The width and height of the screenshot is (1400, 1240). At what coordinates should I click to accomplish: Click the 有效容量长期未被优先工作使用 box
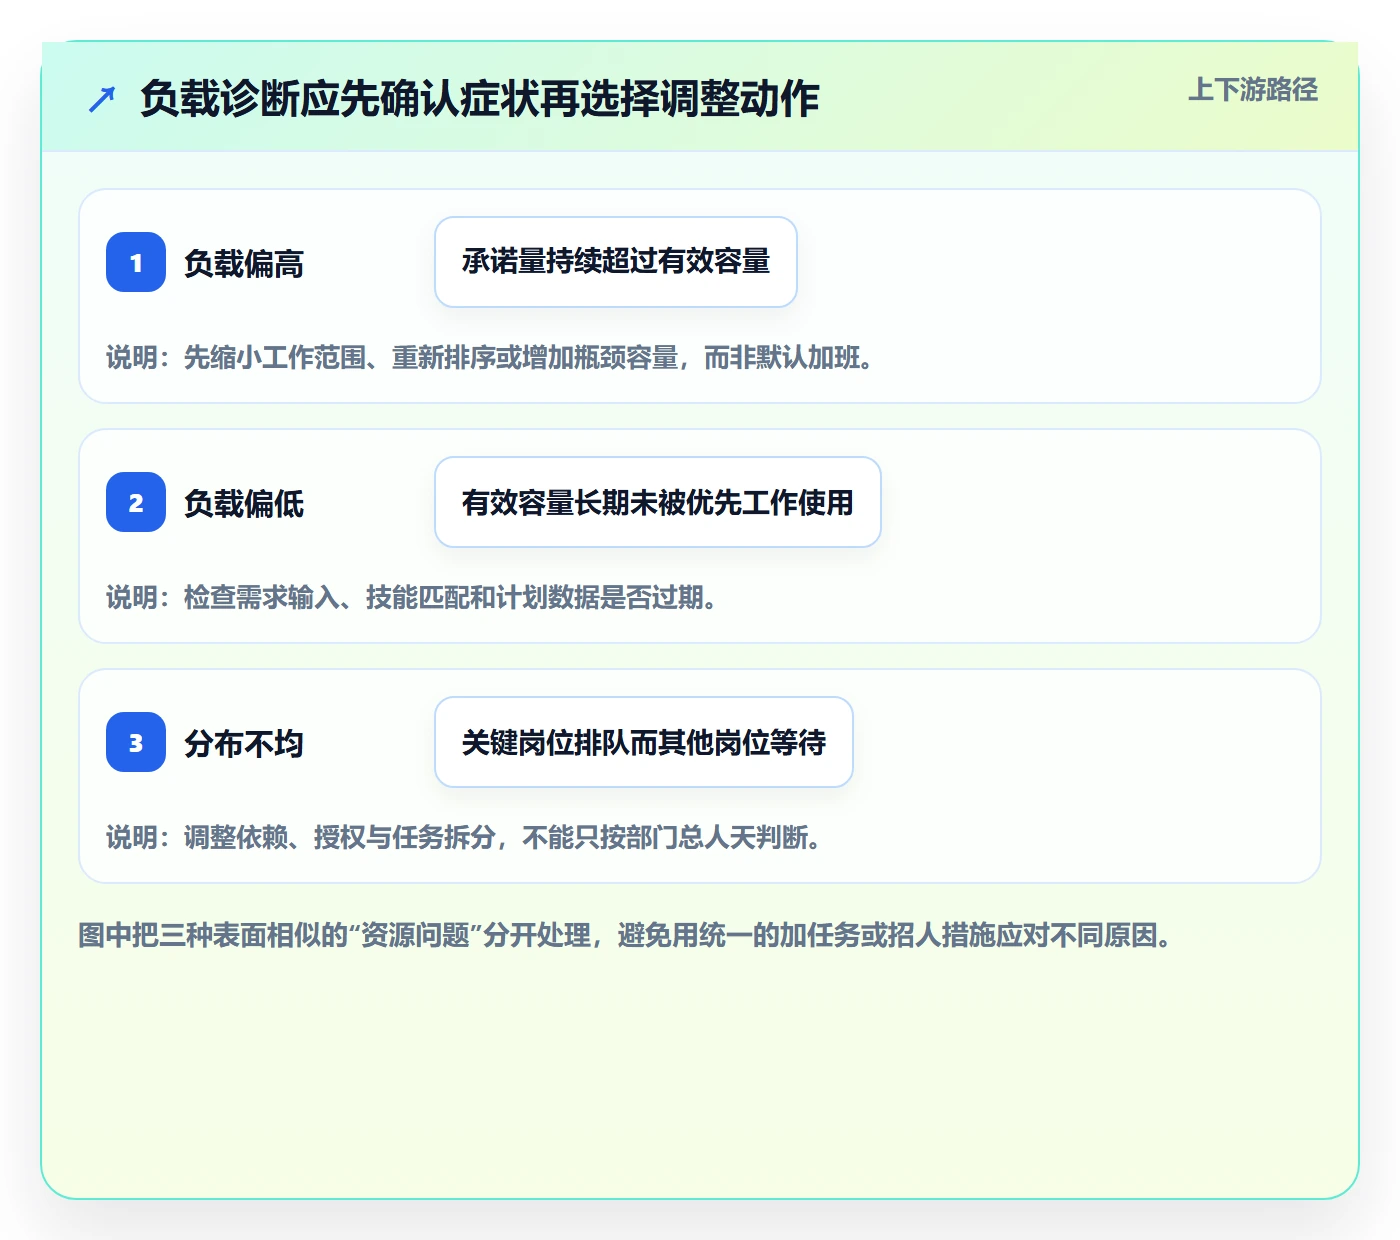[658, 502]
